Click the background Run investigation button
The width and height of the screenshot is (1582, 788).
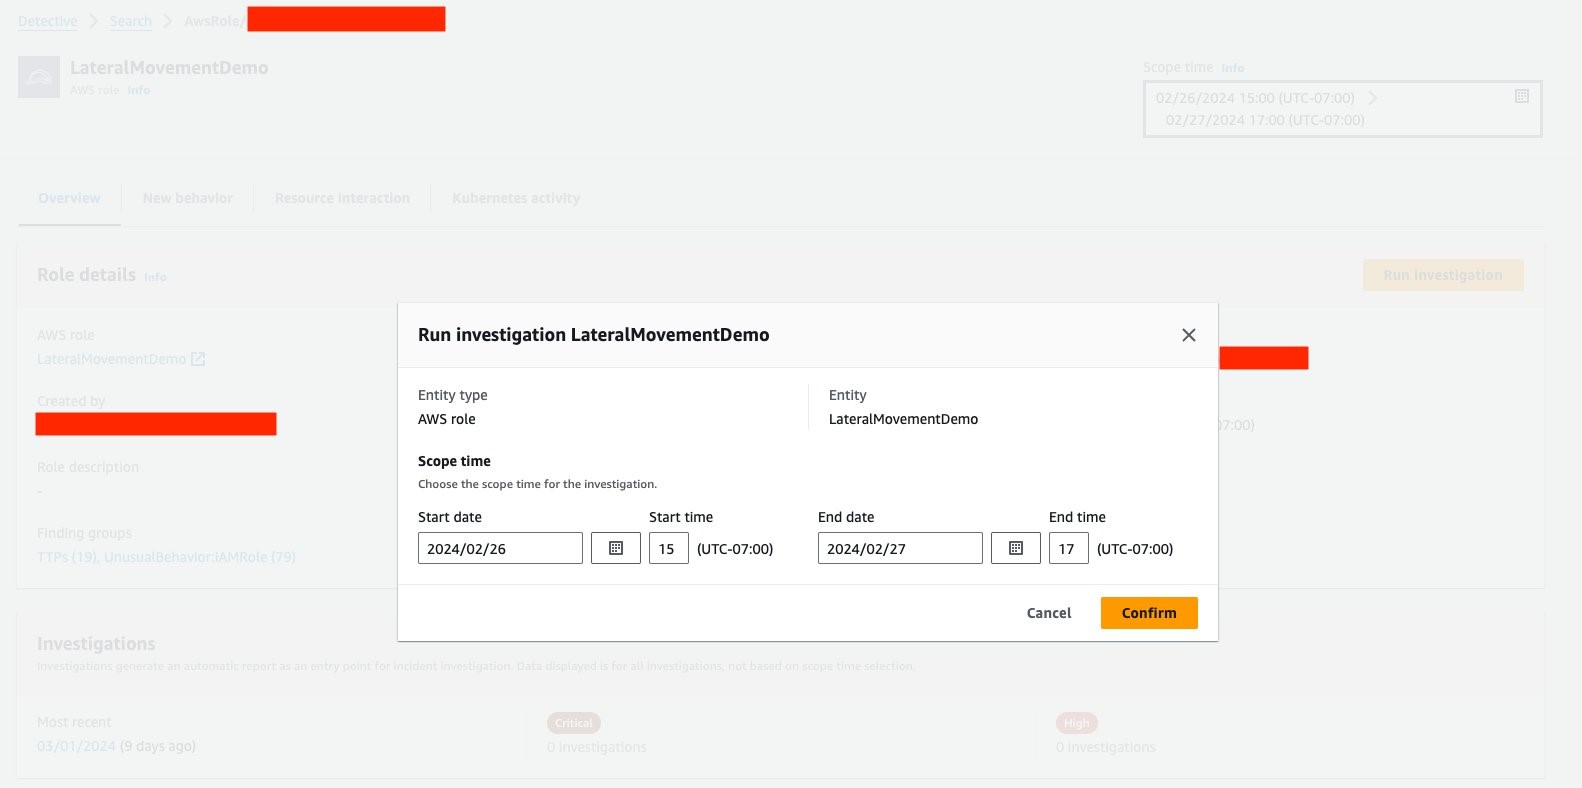1443,275
